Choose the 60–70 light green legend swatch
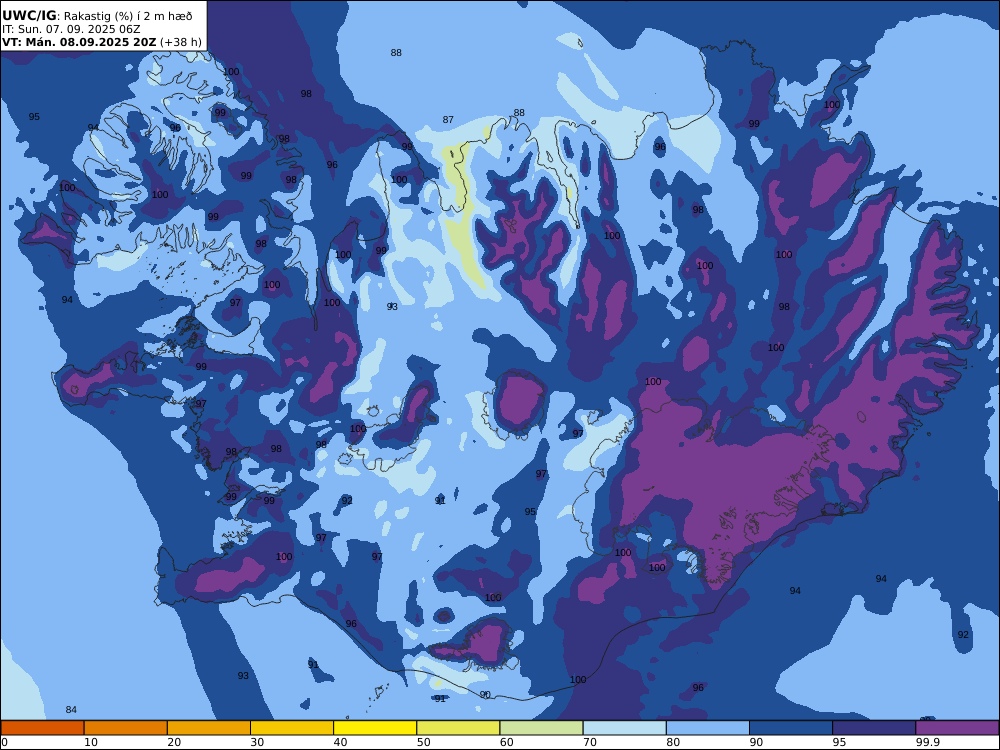 tap(541, 728)
